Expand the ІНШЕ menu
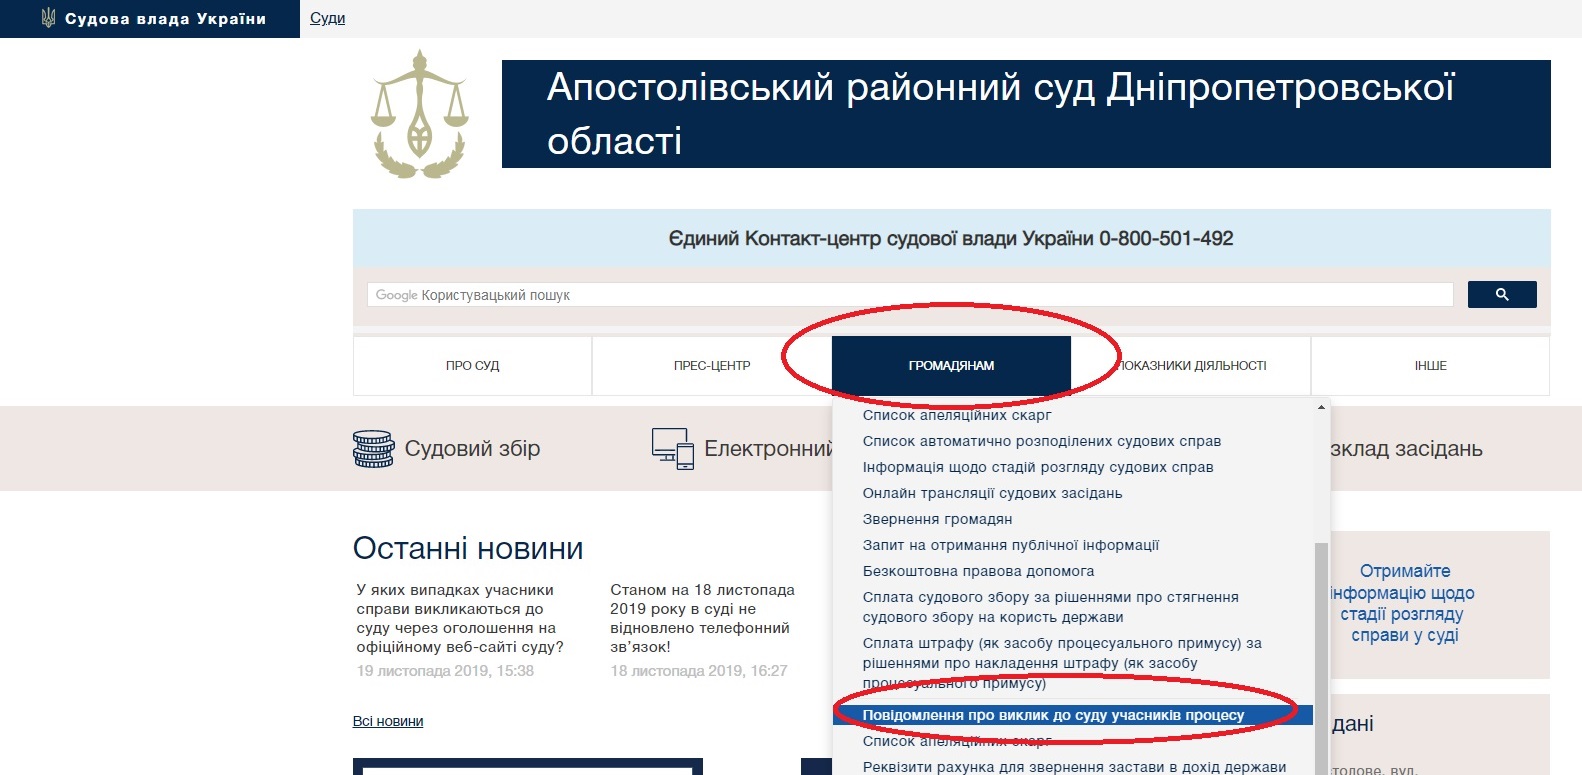 1430,366
